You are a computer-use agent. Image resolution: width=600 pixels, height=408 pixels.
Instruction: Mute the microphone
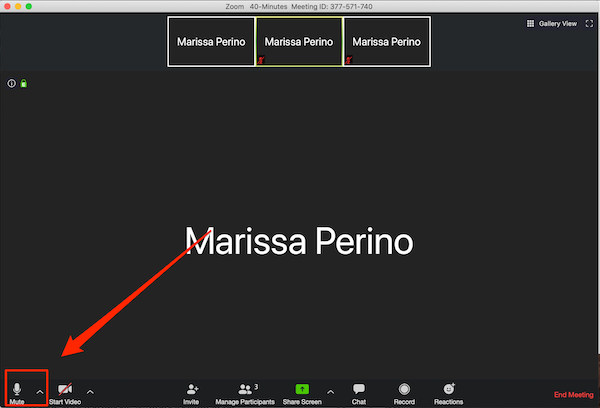pos(17,389)
